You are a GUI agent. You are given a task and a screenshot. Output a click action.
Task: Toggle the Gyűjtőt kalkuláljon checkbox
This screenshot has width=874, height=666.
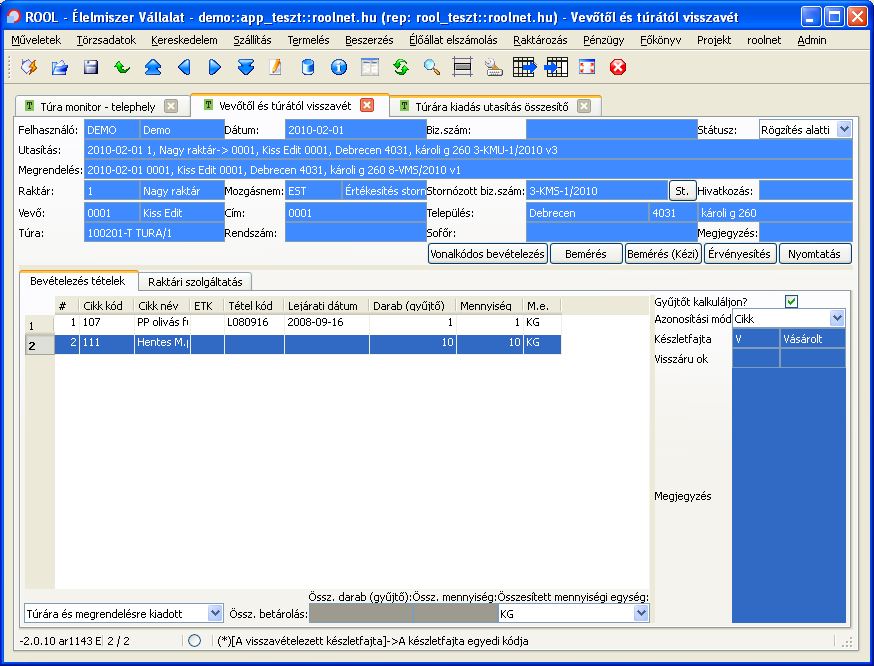coord(792,301)
